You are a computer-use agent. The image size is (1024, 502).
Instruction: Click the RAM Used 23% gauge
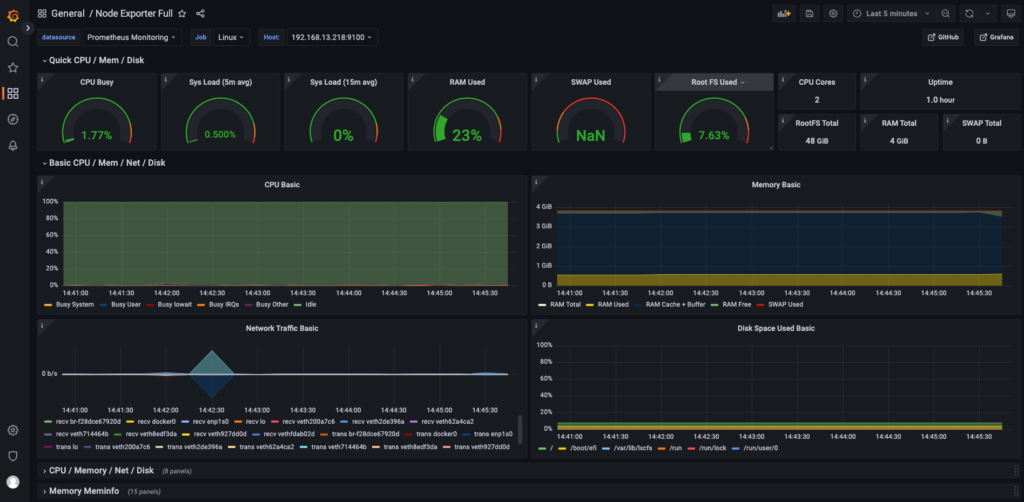click(467, 121)
